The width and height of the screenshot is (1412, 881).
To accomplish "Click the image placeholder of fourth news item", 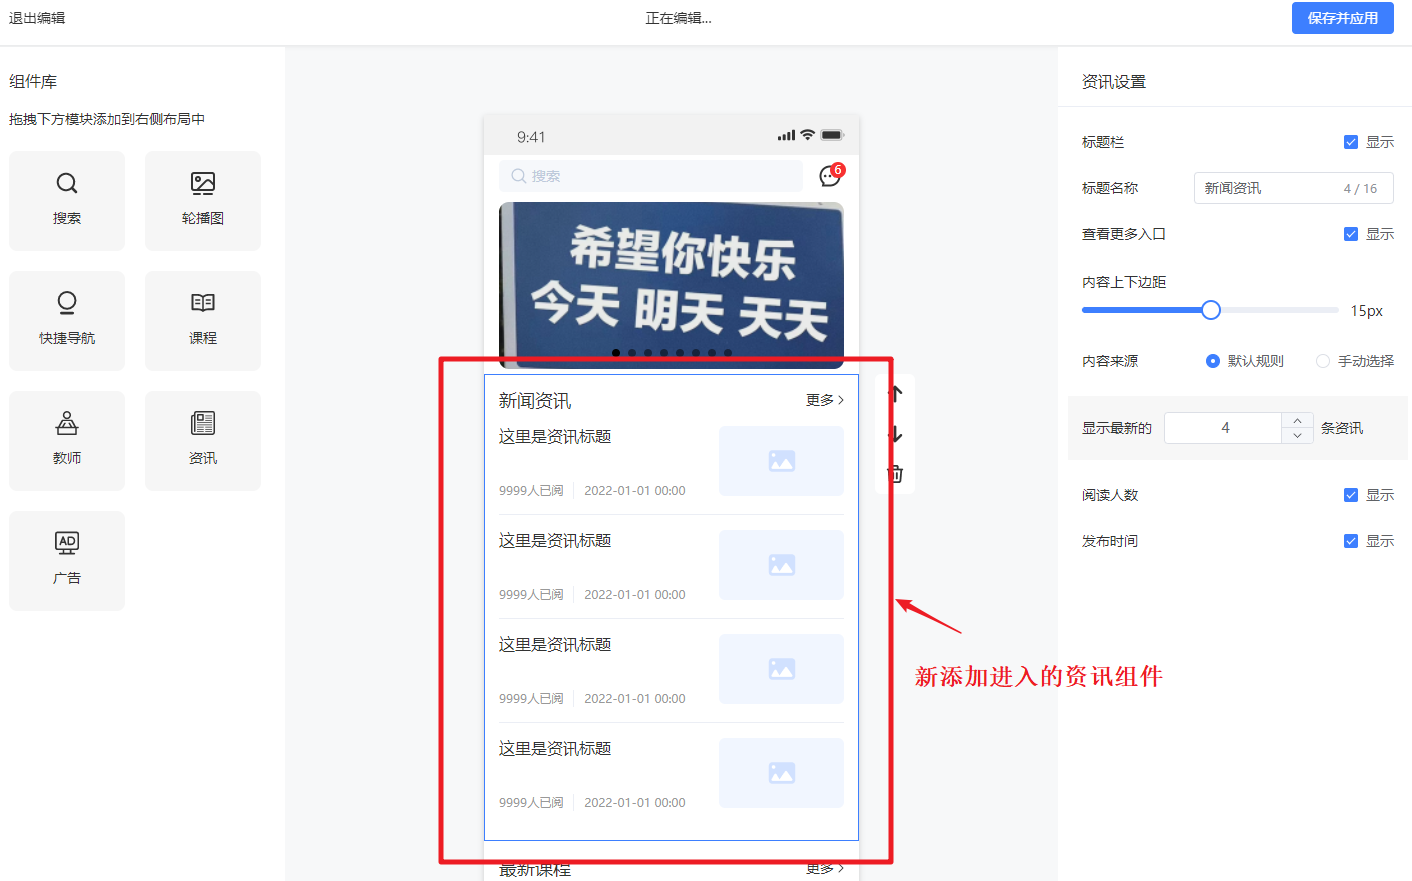I will click(x=781, y=773).
